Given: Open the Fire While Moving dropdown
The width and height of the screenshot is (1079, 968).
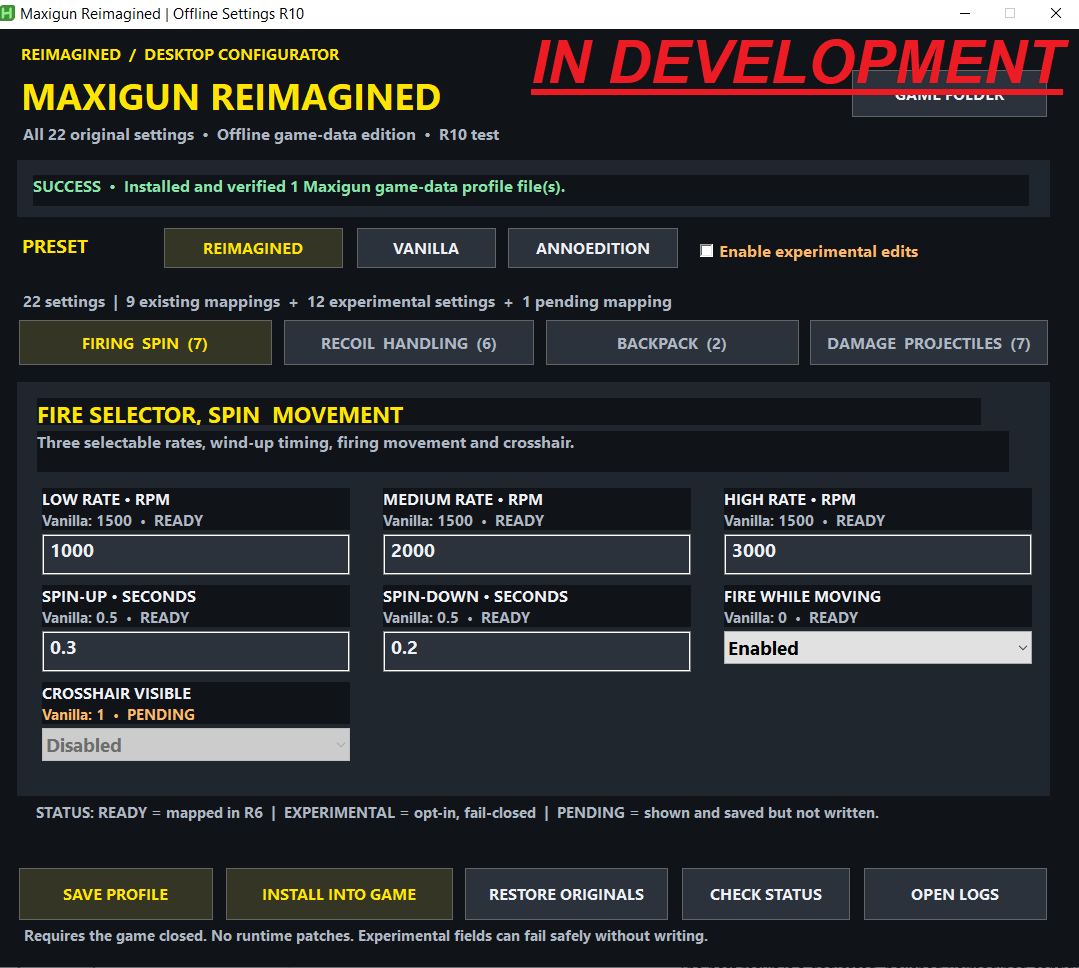Looking at the screenshot, I should pyautogui.click(x=877, y=648).
